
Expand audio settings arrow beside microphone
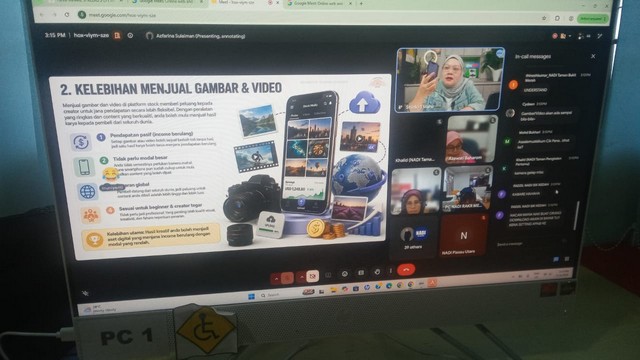pyautogui.click(x=276, y=278)
